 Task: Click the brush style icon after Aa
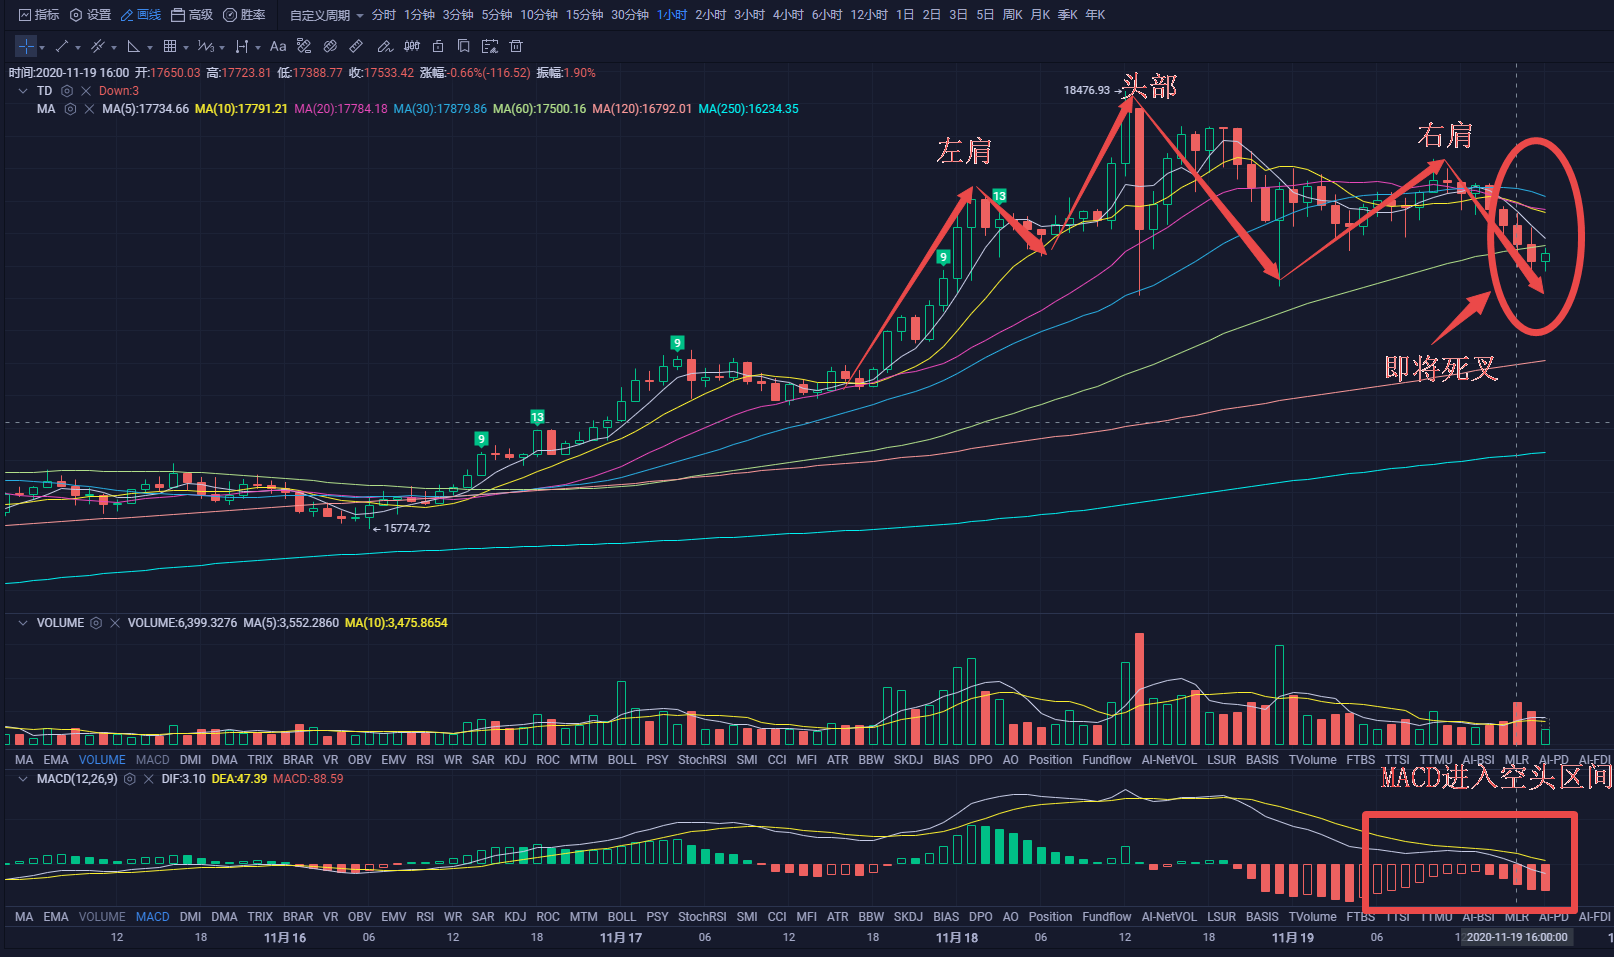coord(304,46)
